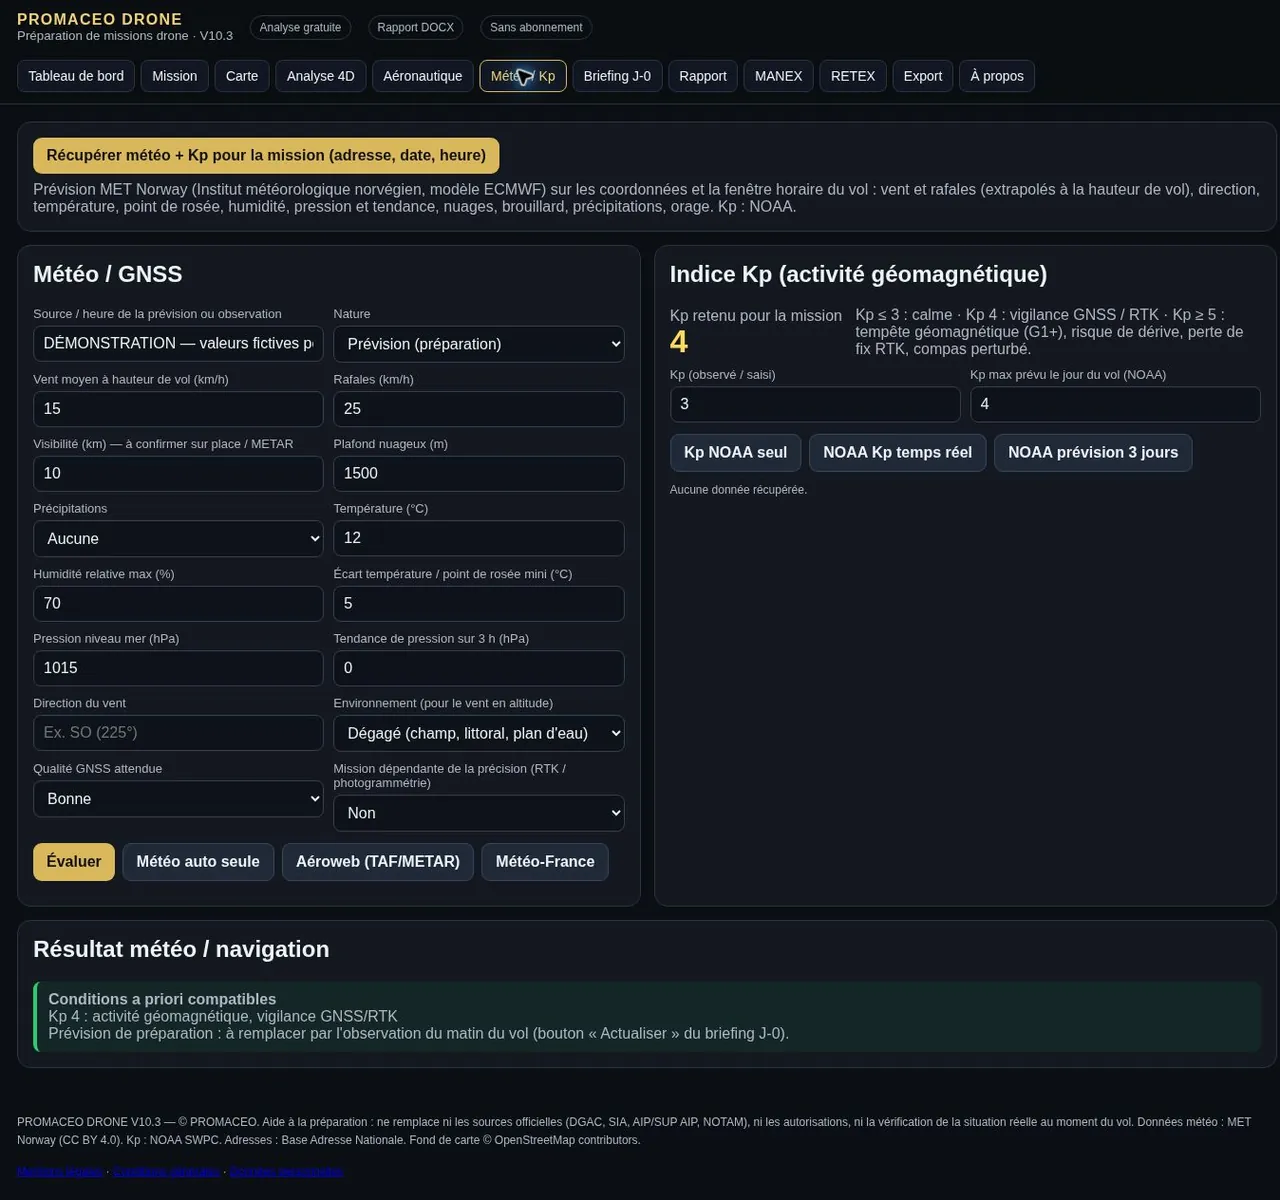Go to the Export tab
The height and width of the screenshot is (1200, 1280).
[x=923, y=76]
